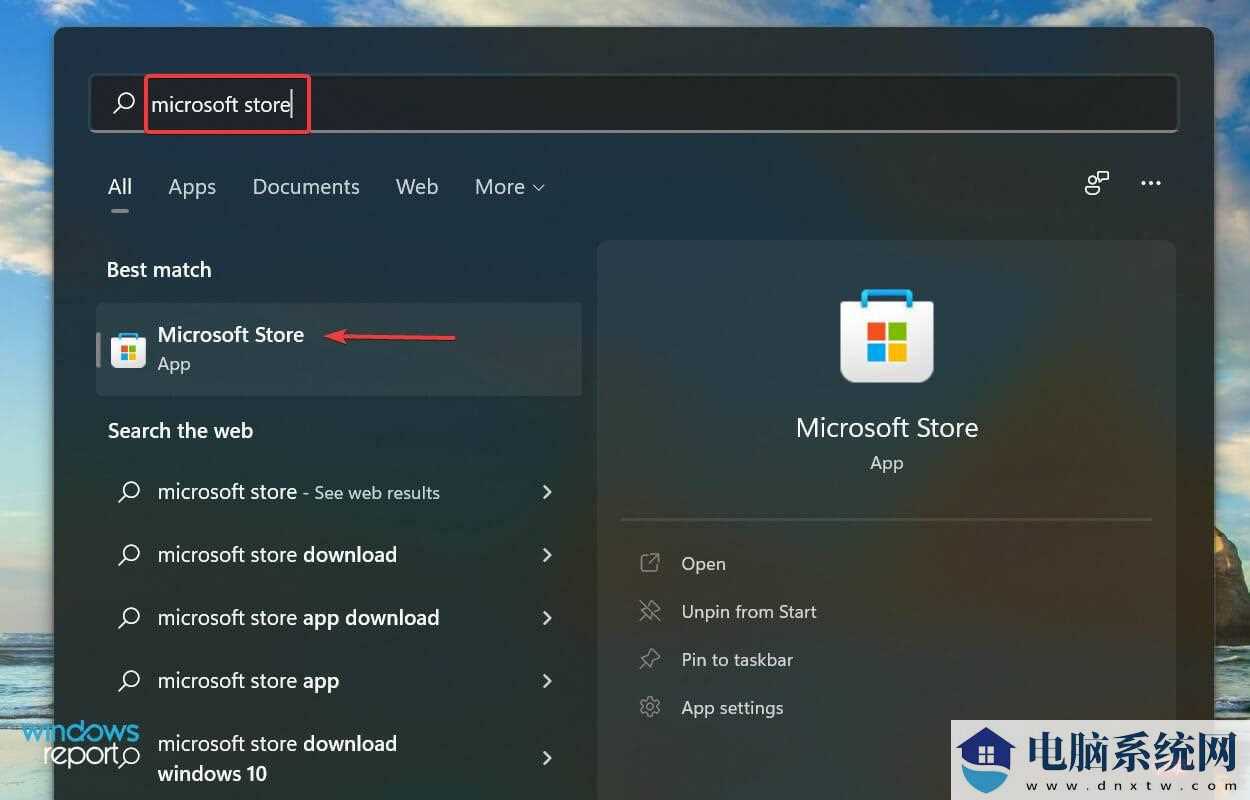This screenshot has height=800, width=1250.
Task: Open the ellipsis options menu
Action: click(1150, 183)
